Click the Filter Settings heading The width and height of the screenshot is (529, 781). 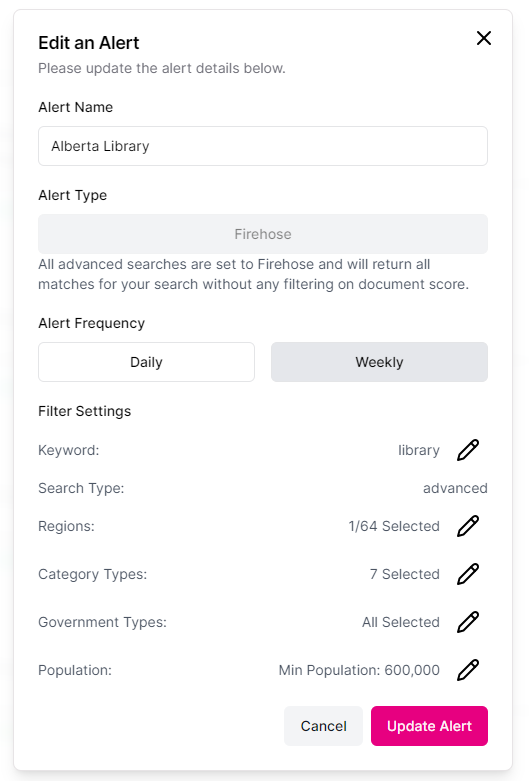(x=85, y=411)
